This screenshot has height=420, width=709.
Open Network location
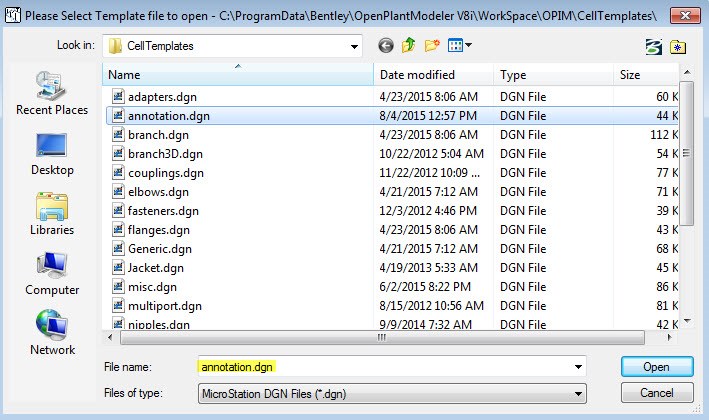click(x=52, y=333)
